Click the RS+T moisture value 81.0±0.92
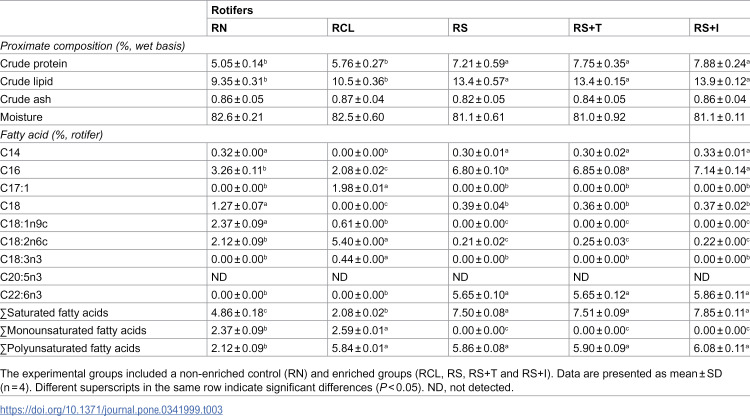750x416 pixels. (x=599, y=117)
